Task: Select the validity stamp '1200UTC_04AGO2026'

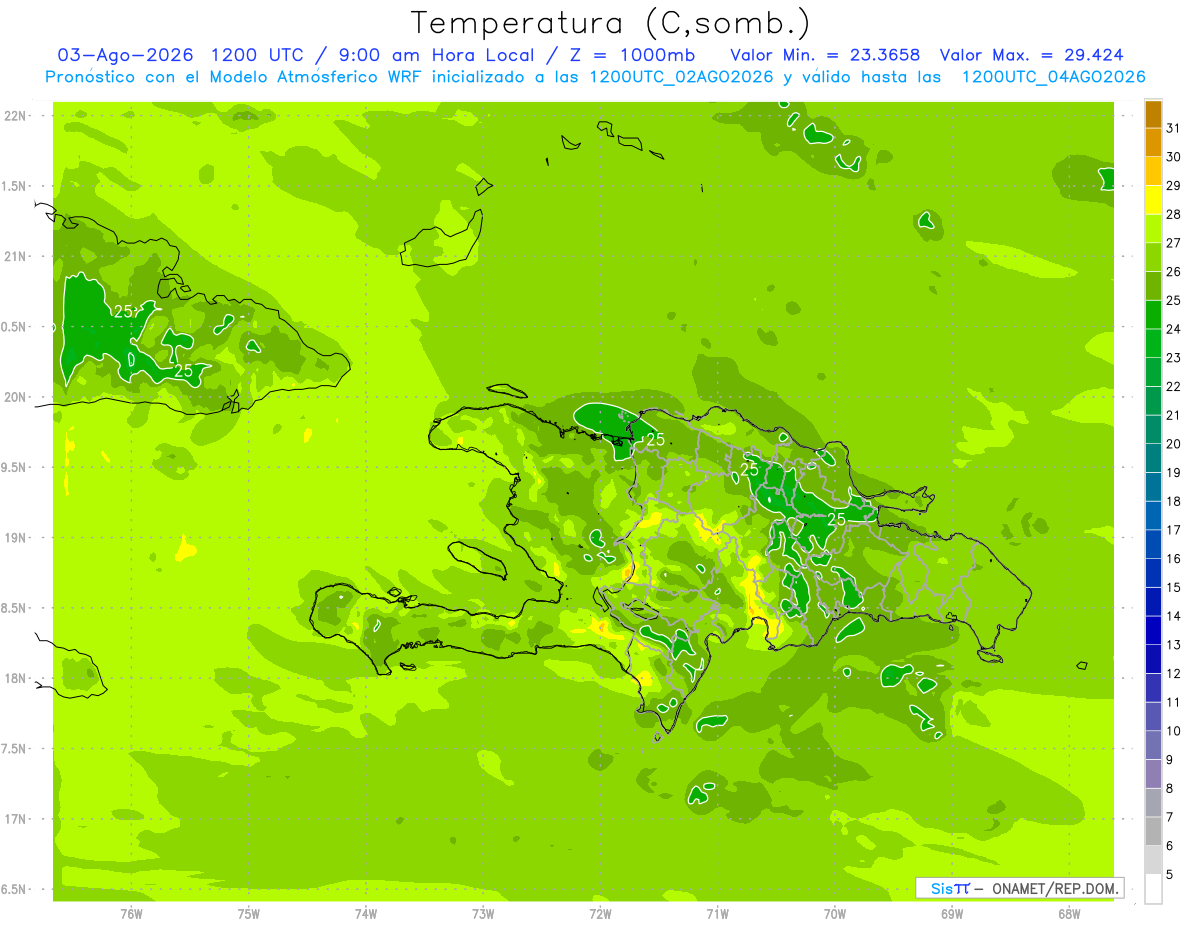Action: point(1053,77)
